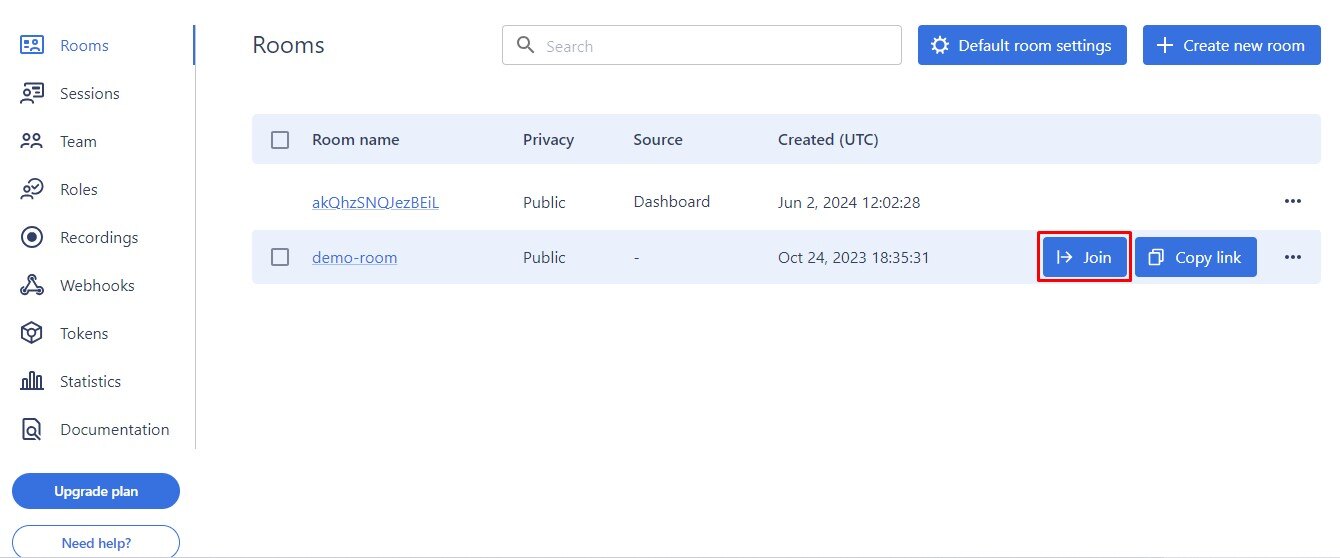Open Roles using its sidebar icon

32,189
